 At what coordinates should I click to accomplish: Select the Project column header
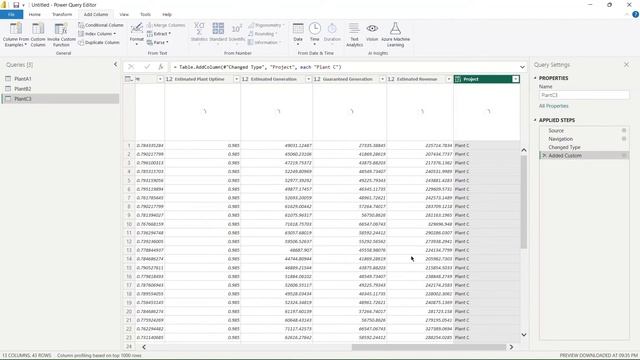(486, 79)
